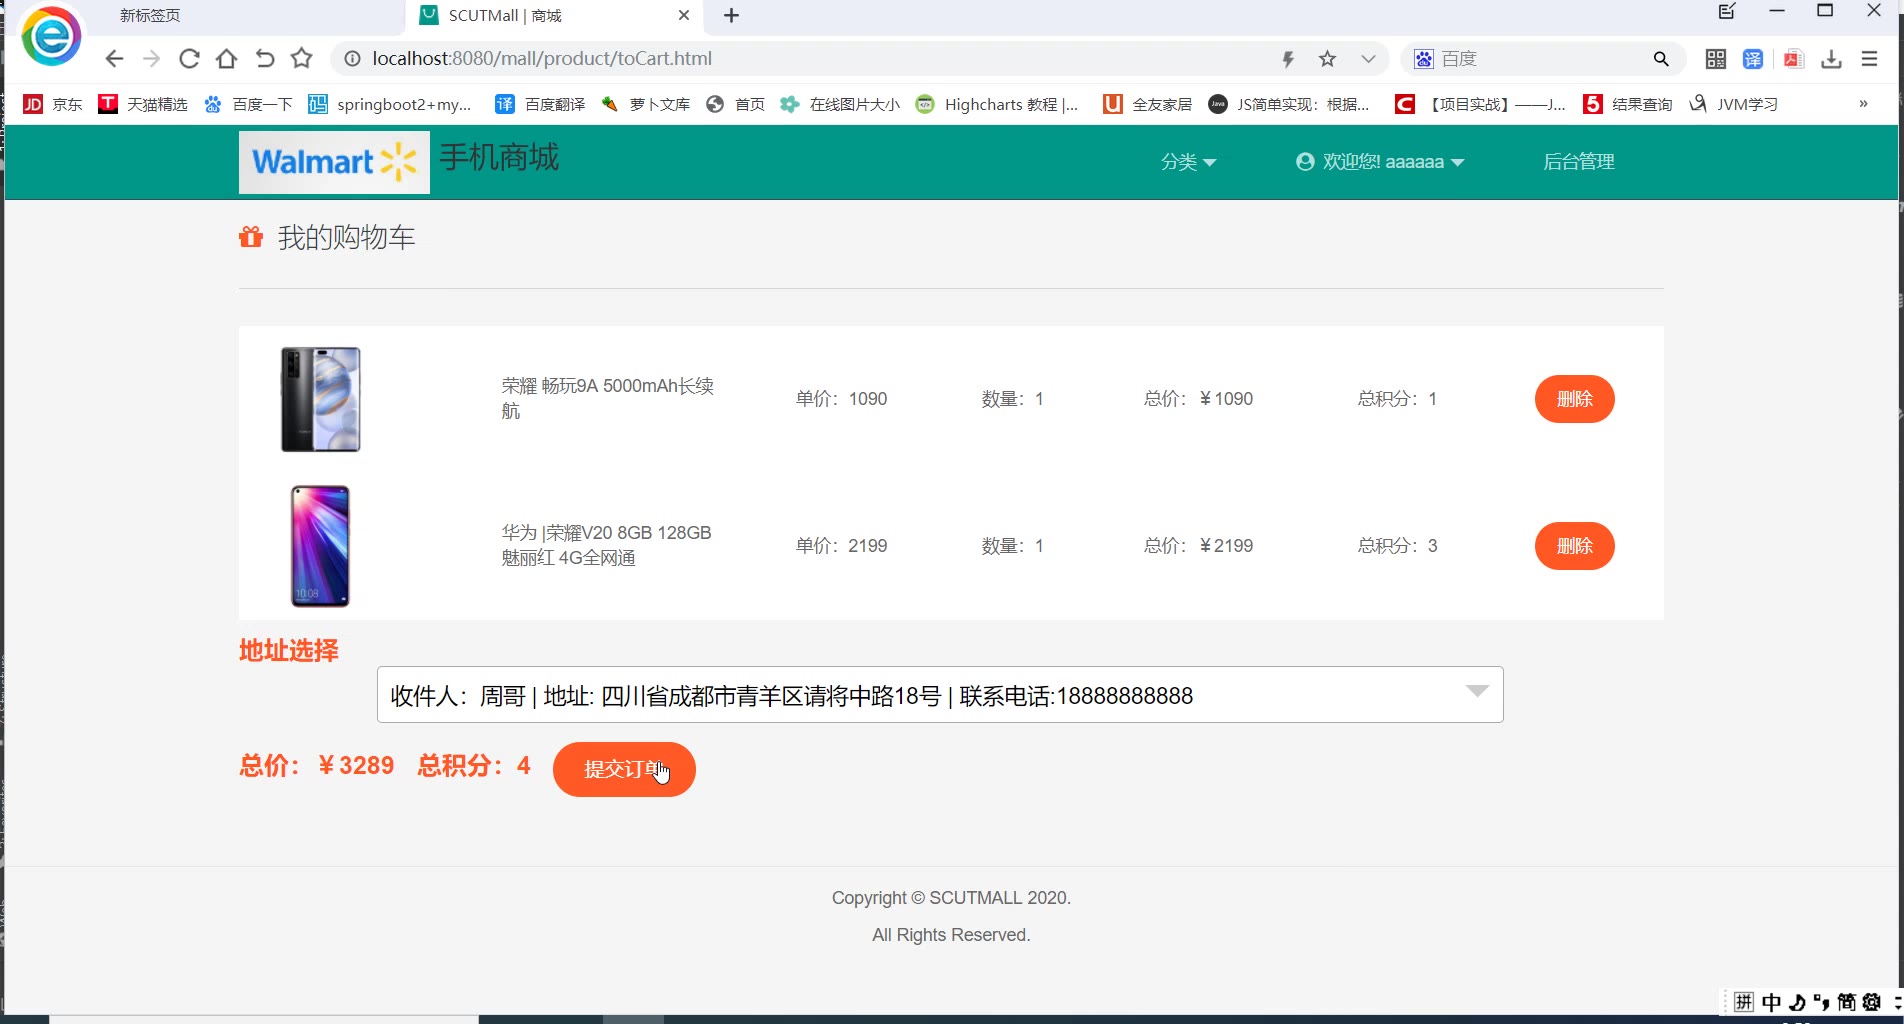This screenshot has height=1024, width=1904.
Task: Open the 全友家居 bookmark
Action: [1147, 104]
